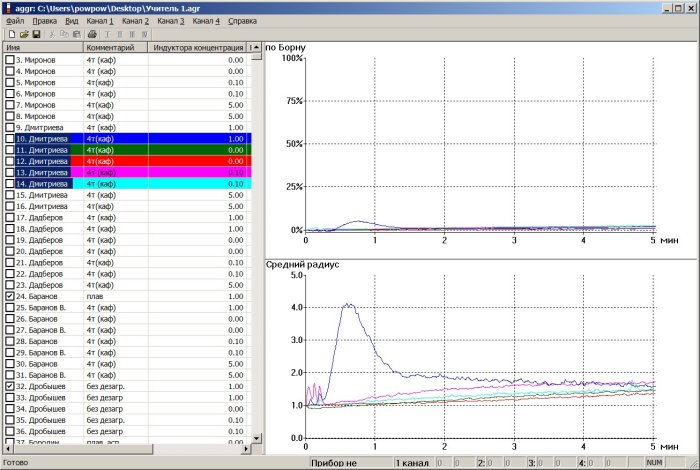Open the Файл menu

tap(15, 20)
